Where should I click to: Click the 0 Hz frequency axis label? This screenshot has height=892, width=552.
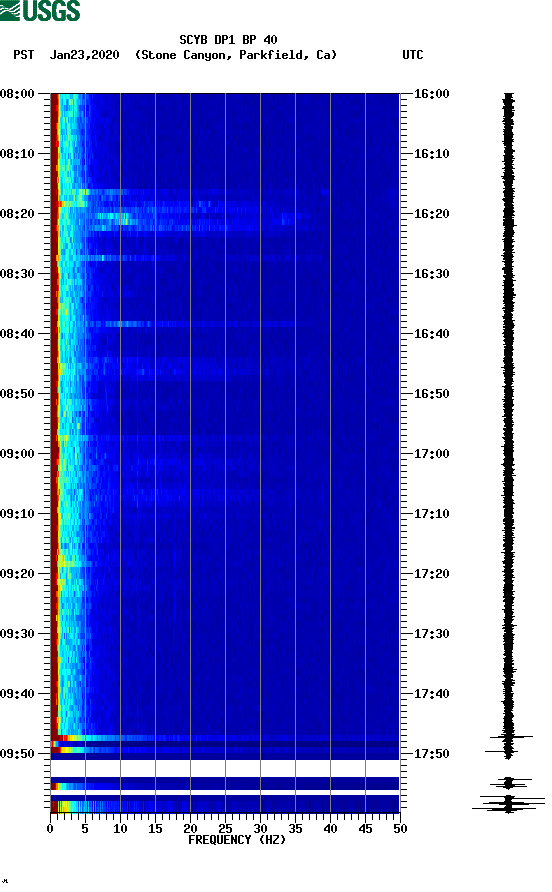tap(50, 829)
